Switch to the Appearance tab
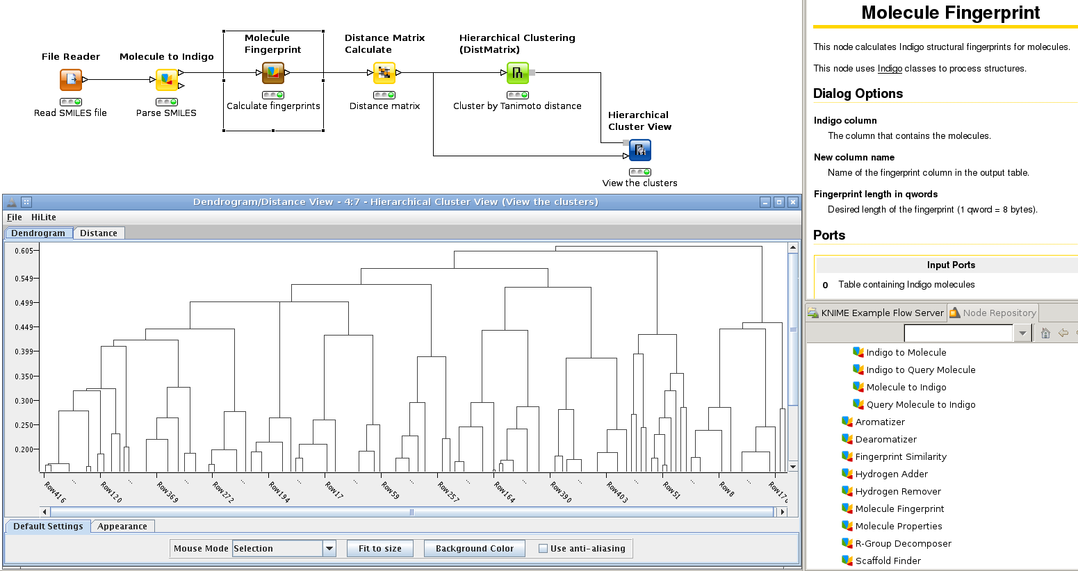The image size is (1078, 571). point(123,526)
